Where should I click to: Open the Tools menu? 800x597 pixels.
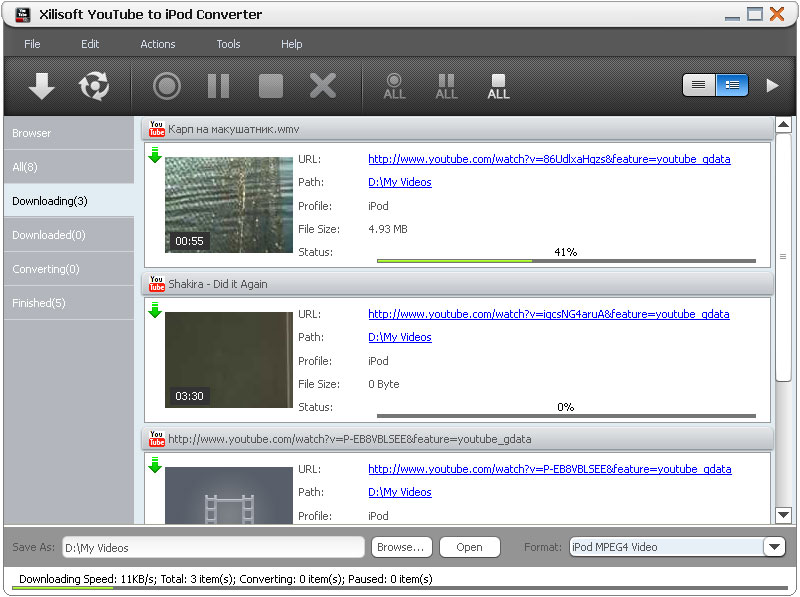pyautogui.click(x=228, y=44)
